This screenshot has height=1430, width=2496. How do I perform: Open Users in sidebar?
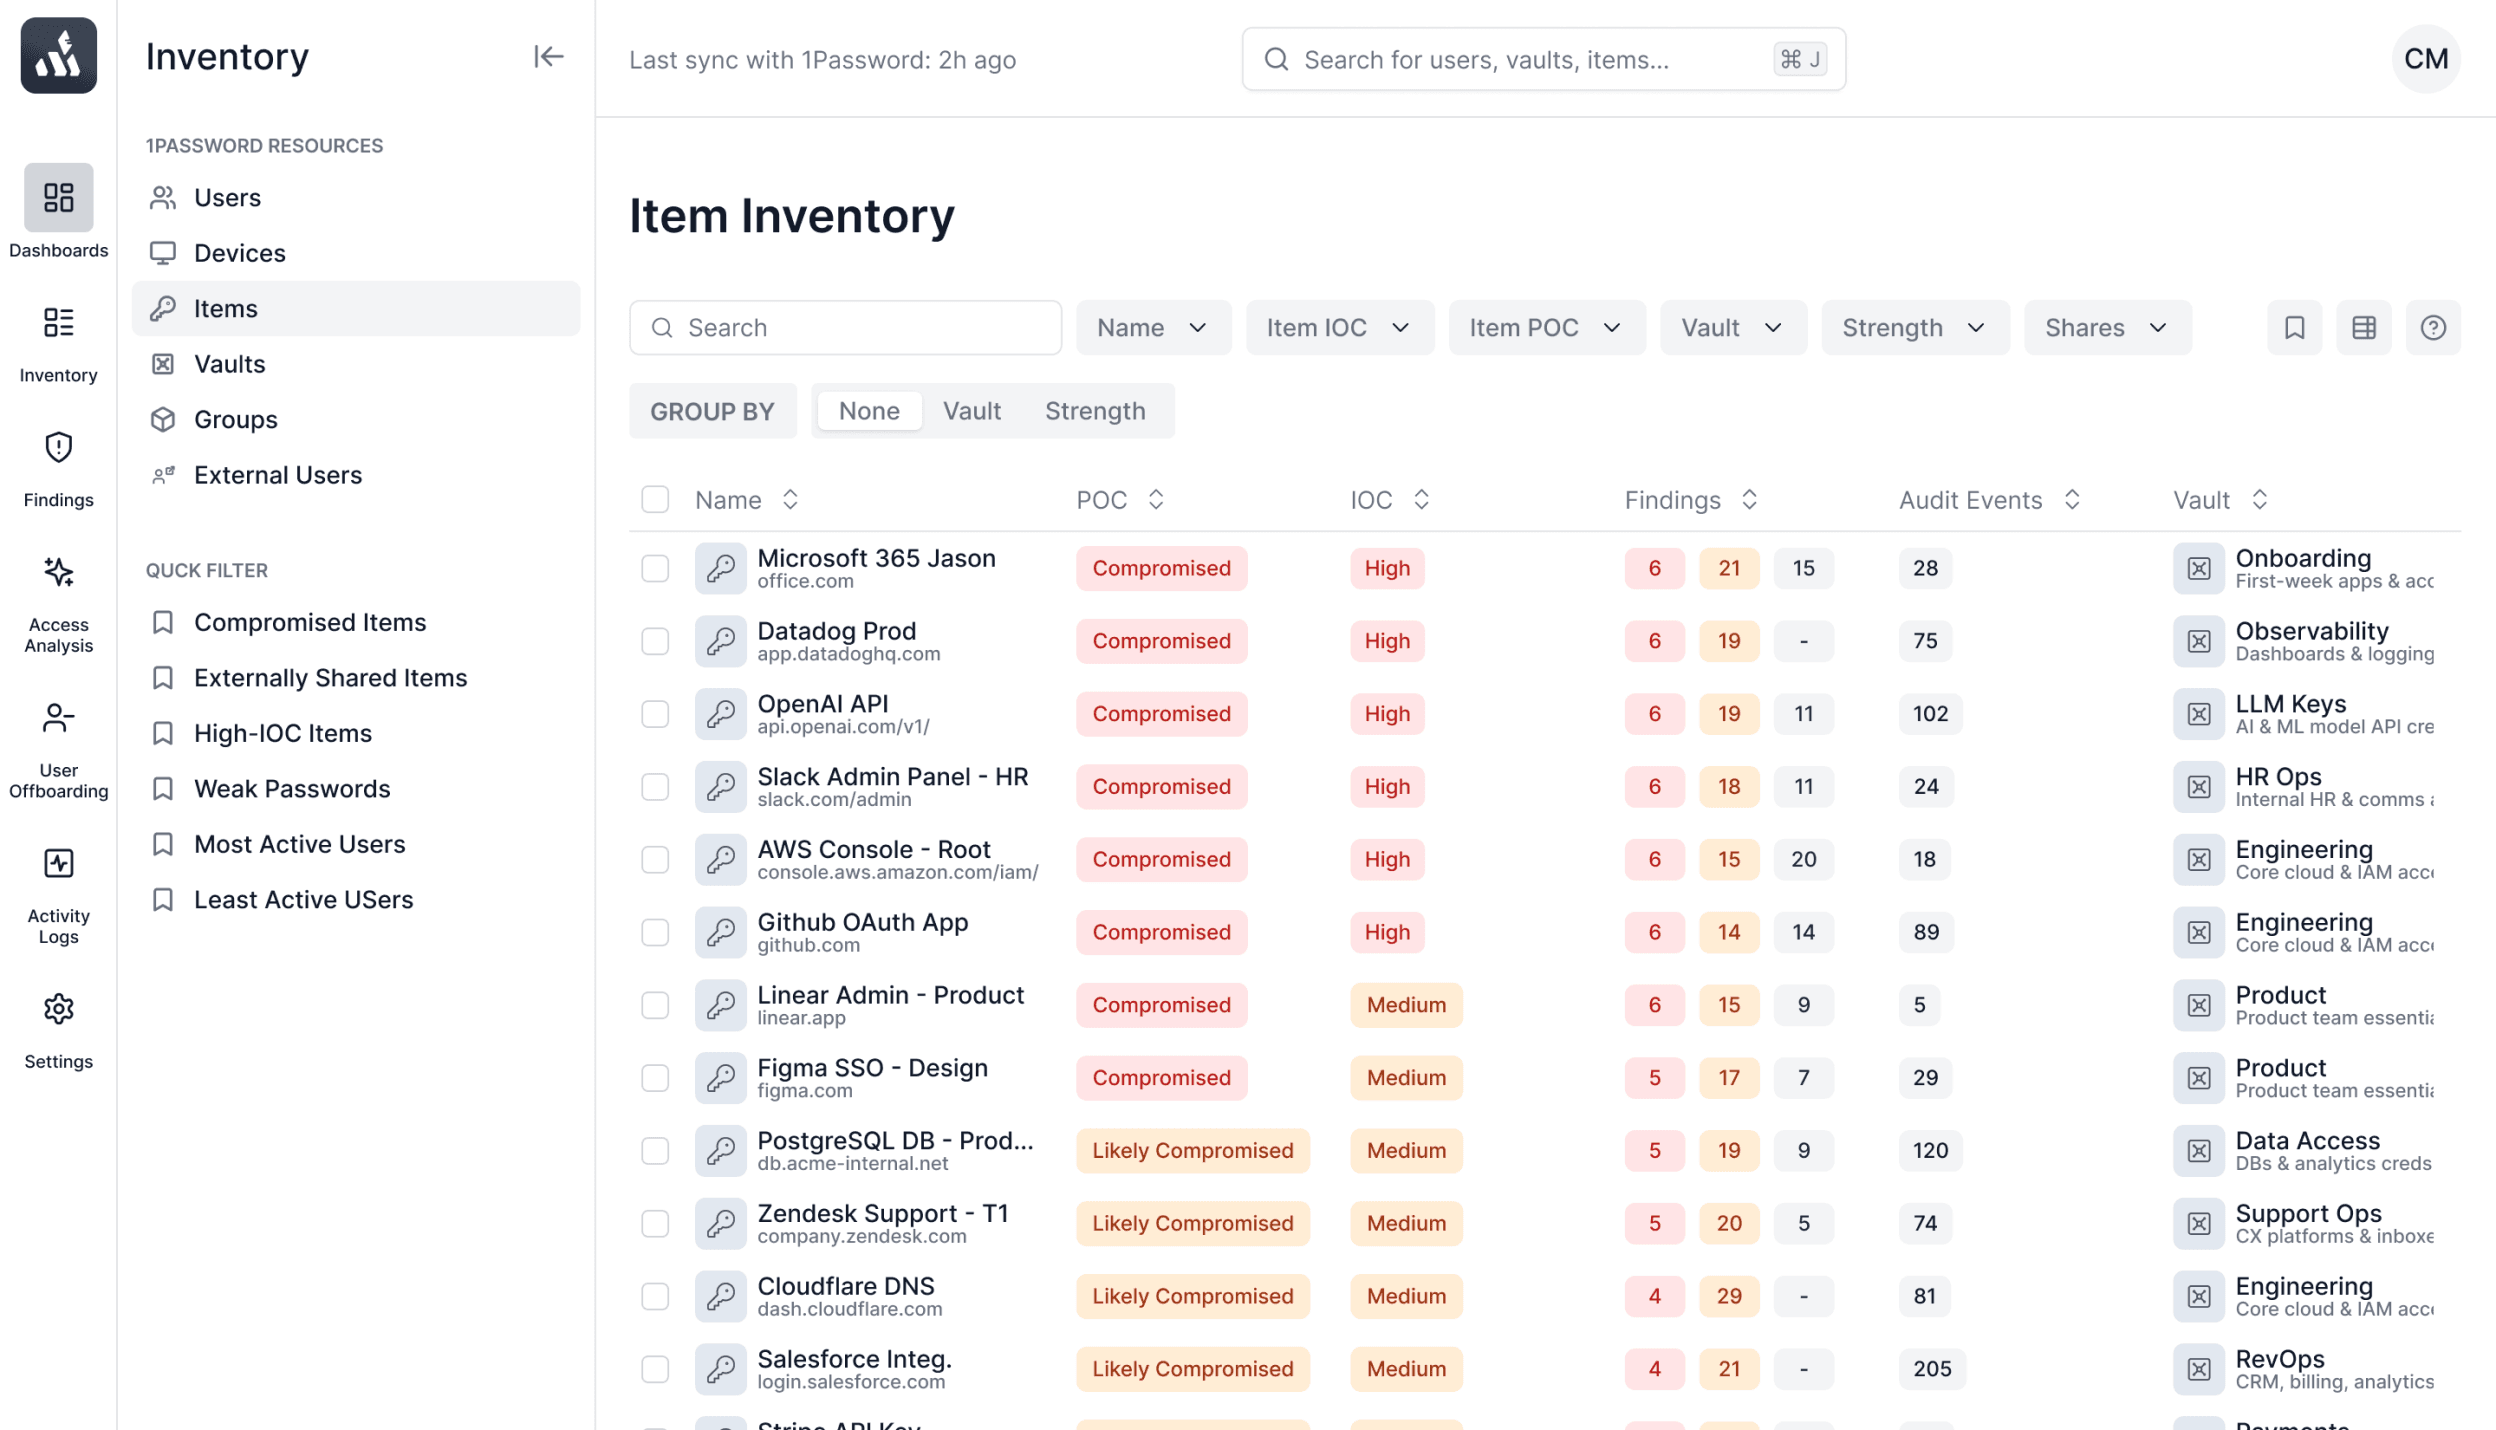(x=356, y=198)
